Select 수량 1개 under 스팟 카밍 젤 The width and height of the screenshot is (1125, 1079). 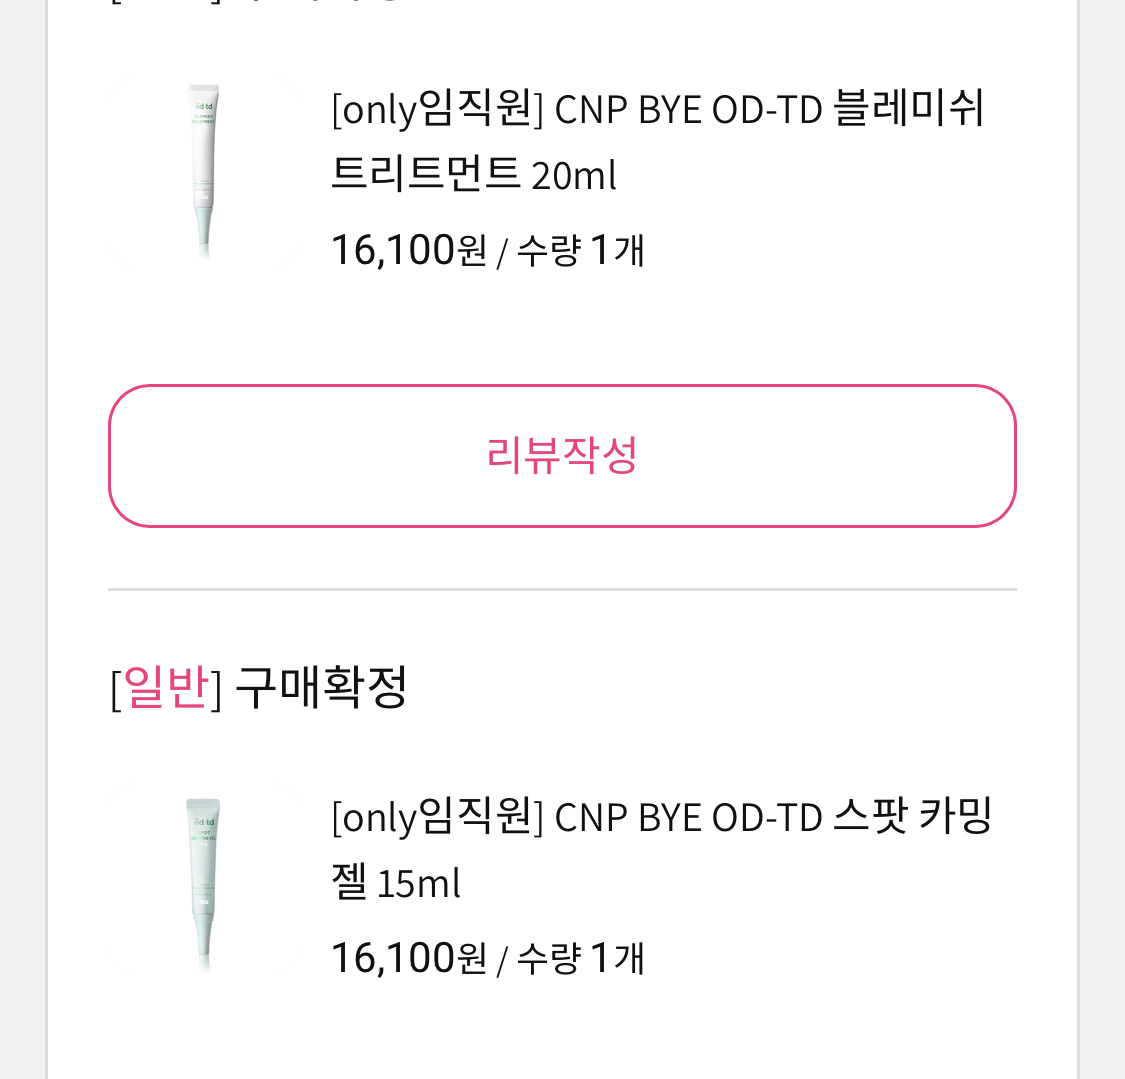tap(580, 958)
